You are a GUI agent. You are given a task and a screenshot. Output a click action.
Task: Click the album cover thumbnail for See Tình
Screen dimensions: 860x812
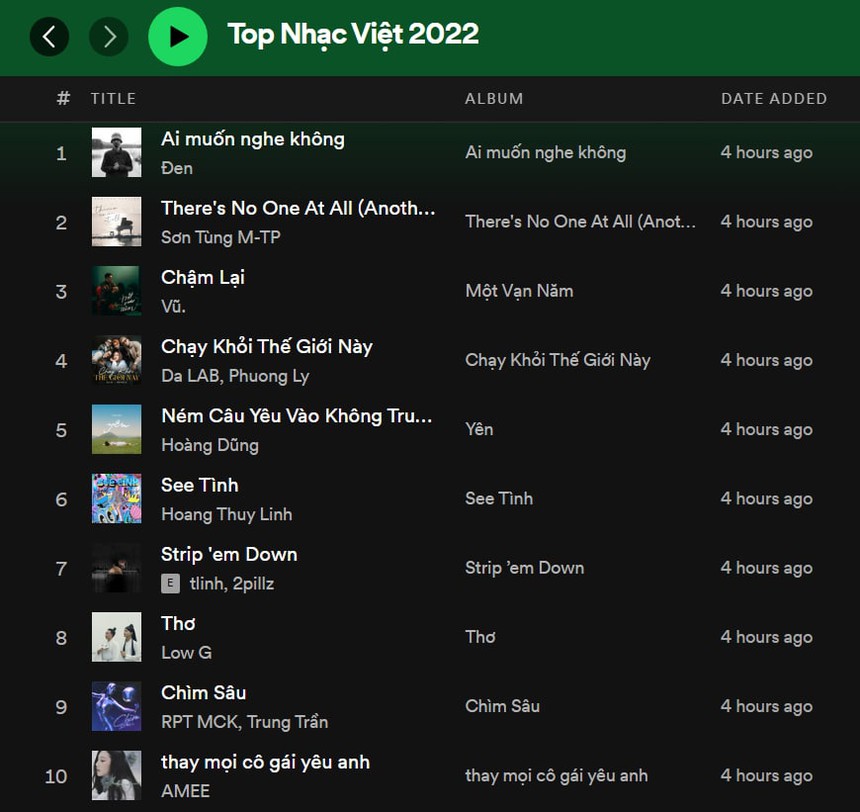pos(116,498)
